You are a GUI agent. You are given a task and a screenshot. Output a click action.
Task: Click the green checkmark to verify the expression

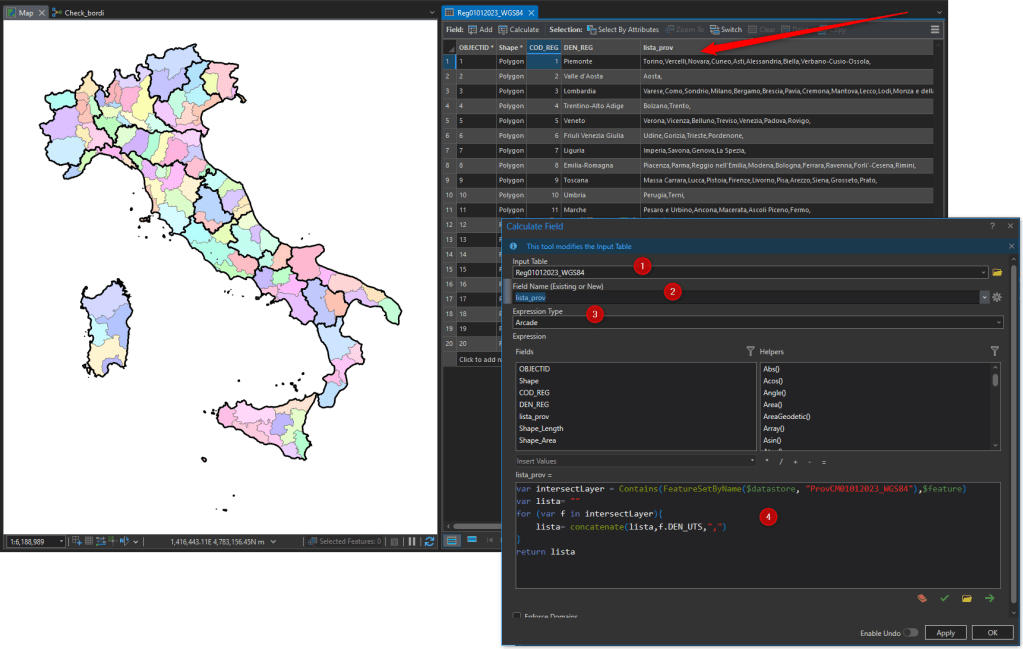coord(944,598)
